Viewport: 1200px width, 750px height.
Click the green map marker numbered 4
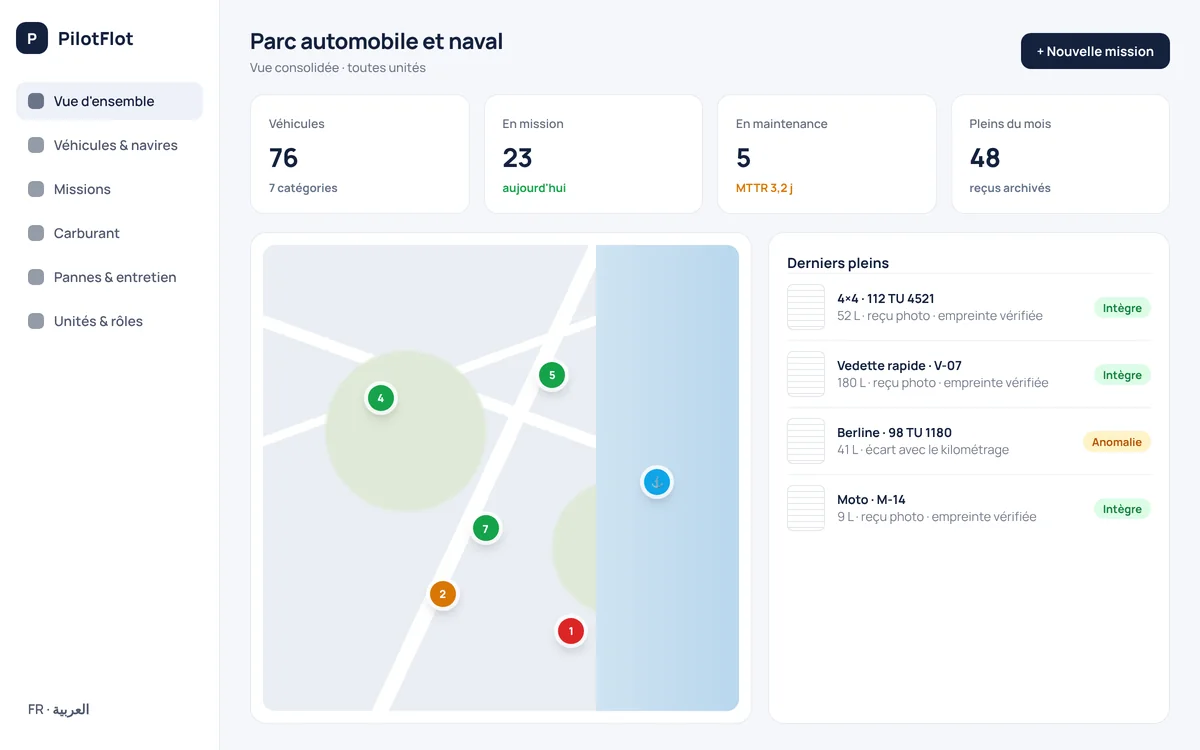tap(380, 398)
